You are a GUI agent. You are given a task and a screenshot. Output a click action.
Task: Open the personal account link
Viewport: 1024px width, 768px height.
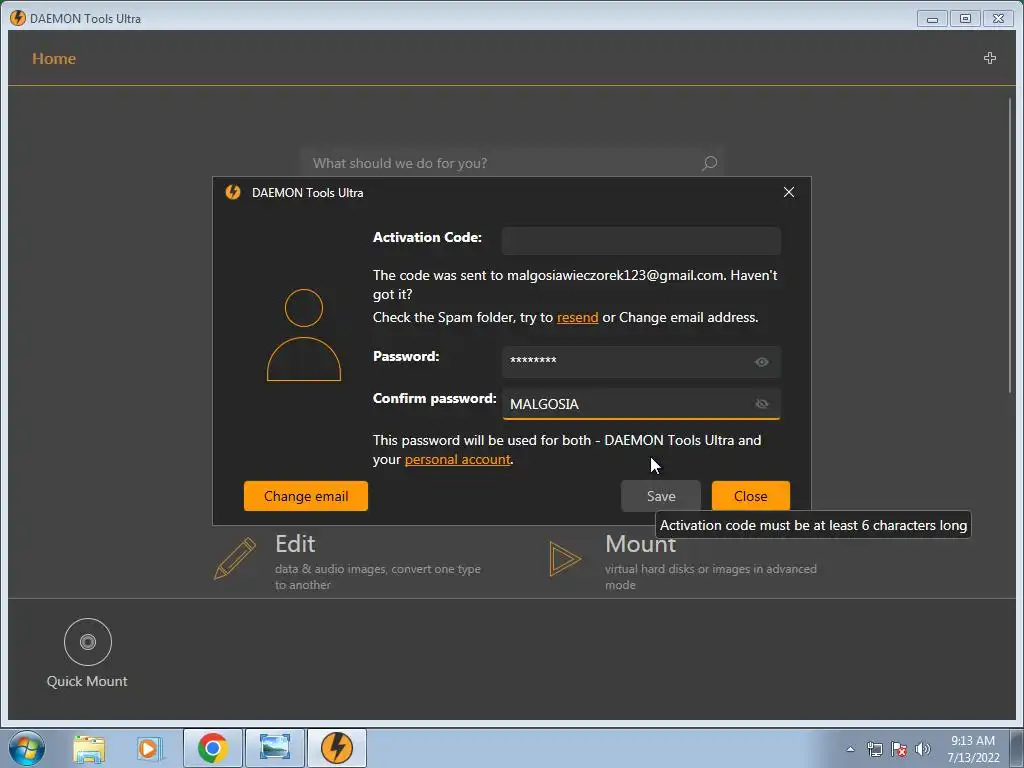(x=457, y=460)
